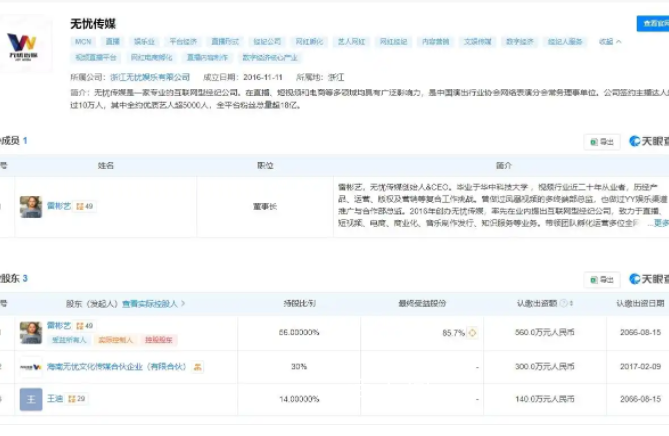This screenshot has height=436, width=669.
Task: Select the 数字经济核心产业 tag
Action: pyautogui.click(x=270, y=57)
